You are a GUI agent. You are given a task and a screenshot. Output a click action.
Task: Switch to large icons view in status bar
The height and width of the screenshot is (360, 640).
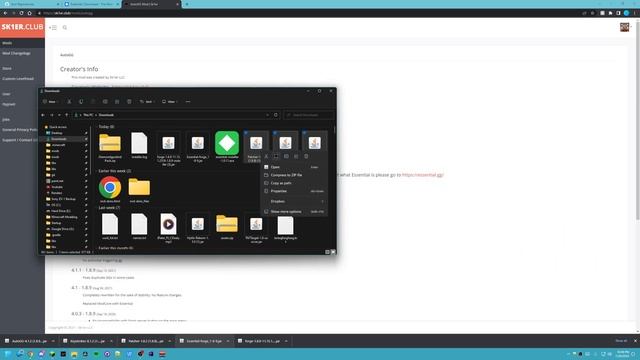point(333,252)
